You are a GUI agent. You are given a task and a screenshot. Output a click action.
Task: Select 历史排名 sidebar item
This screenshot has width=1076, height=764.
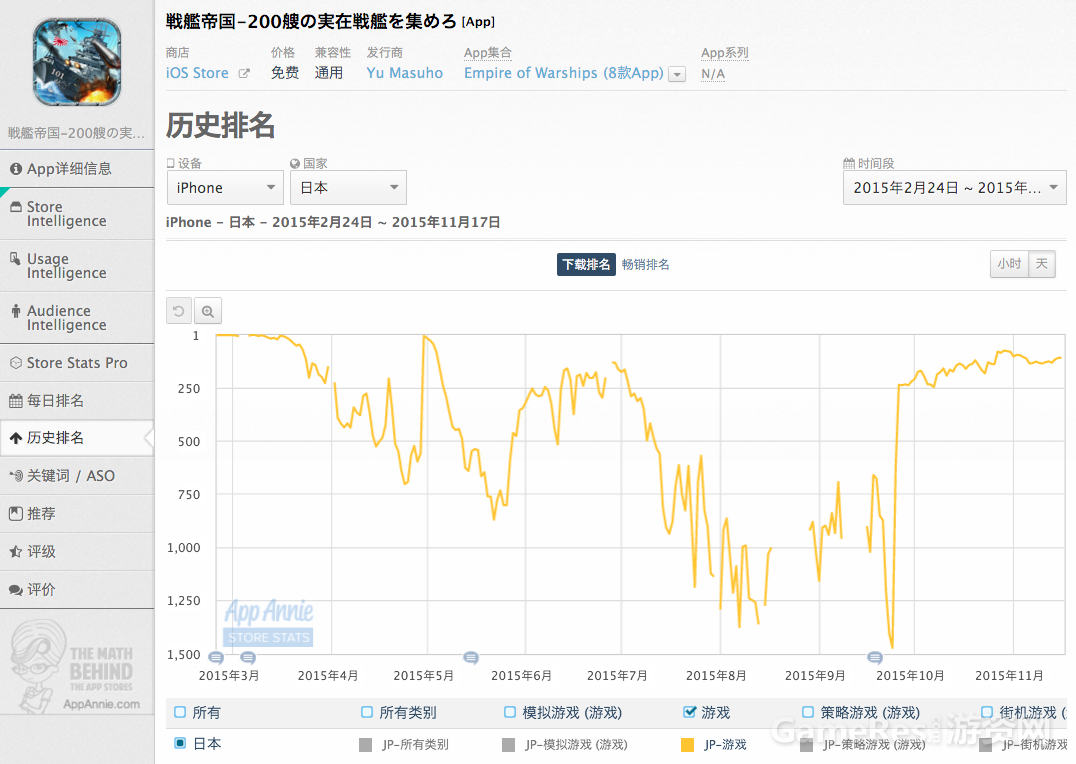point(77,438)
